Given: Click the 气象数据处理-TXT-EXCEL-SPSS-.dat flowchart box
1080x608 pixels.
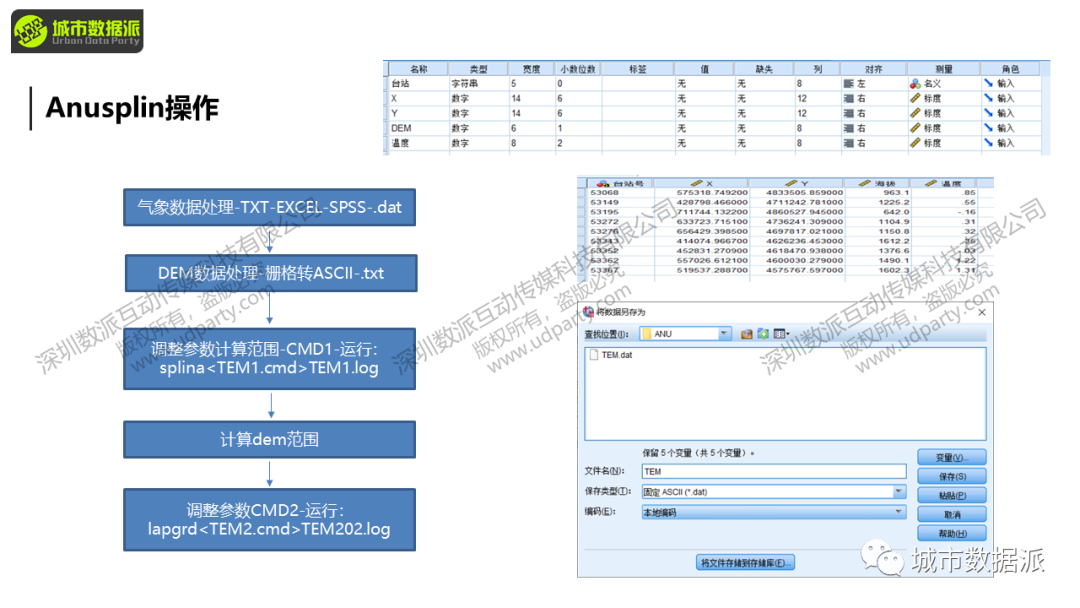Looking at the screenshot, I should pyautogui.click(x=269, y=207).
